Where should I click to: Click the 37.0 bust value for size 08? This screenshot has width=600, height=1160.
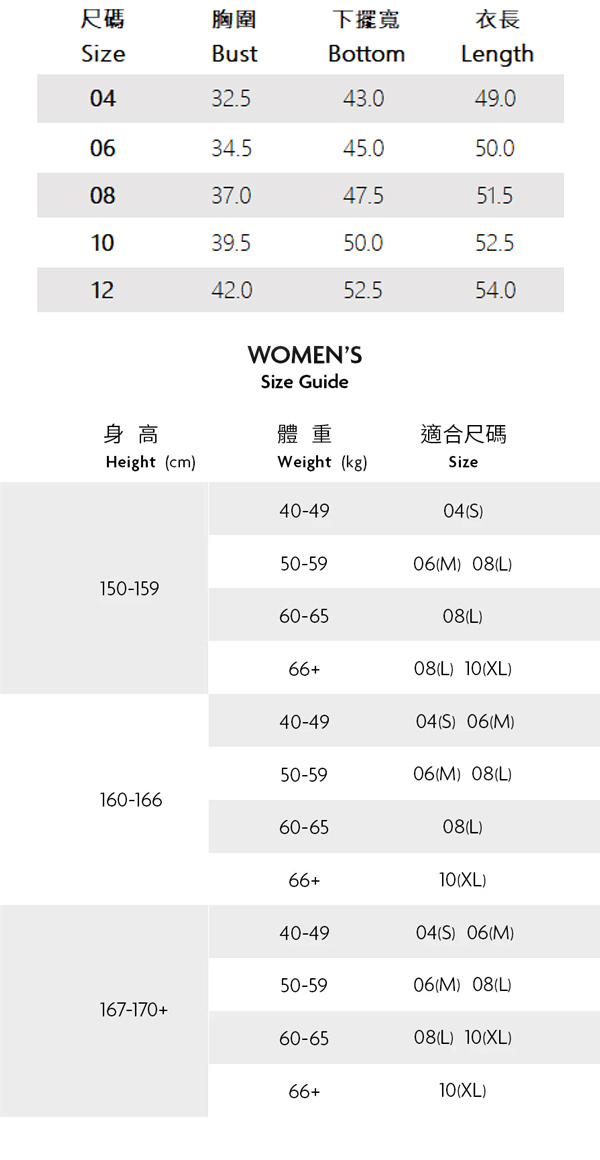231,196
